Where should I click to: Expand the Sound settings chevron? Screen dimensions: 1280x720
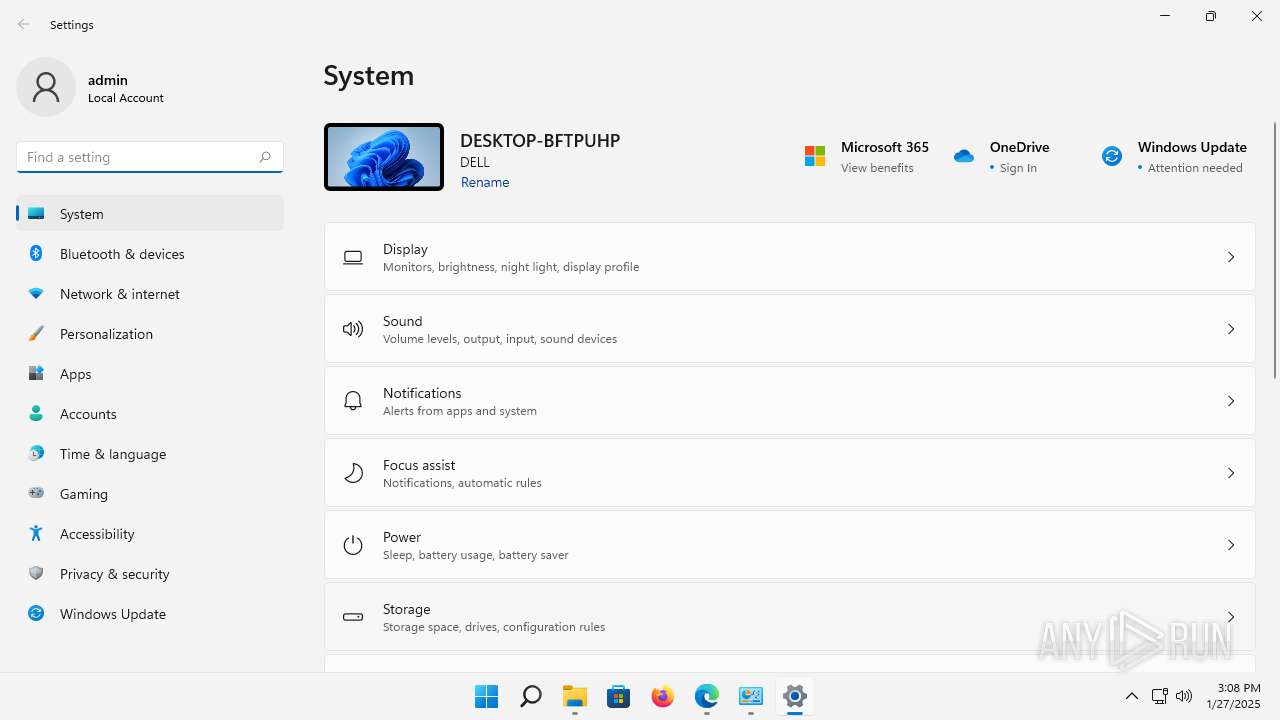point(1231,329)
